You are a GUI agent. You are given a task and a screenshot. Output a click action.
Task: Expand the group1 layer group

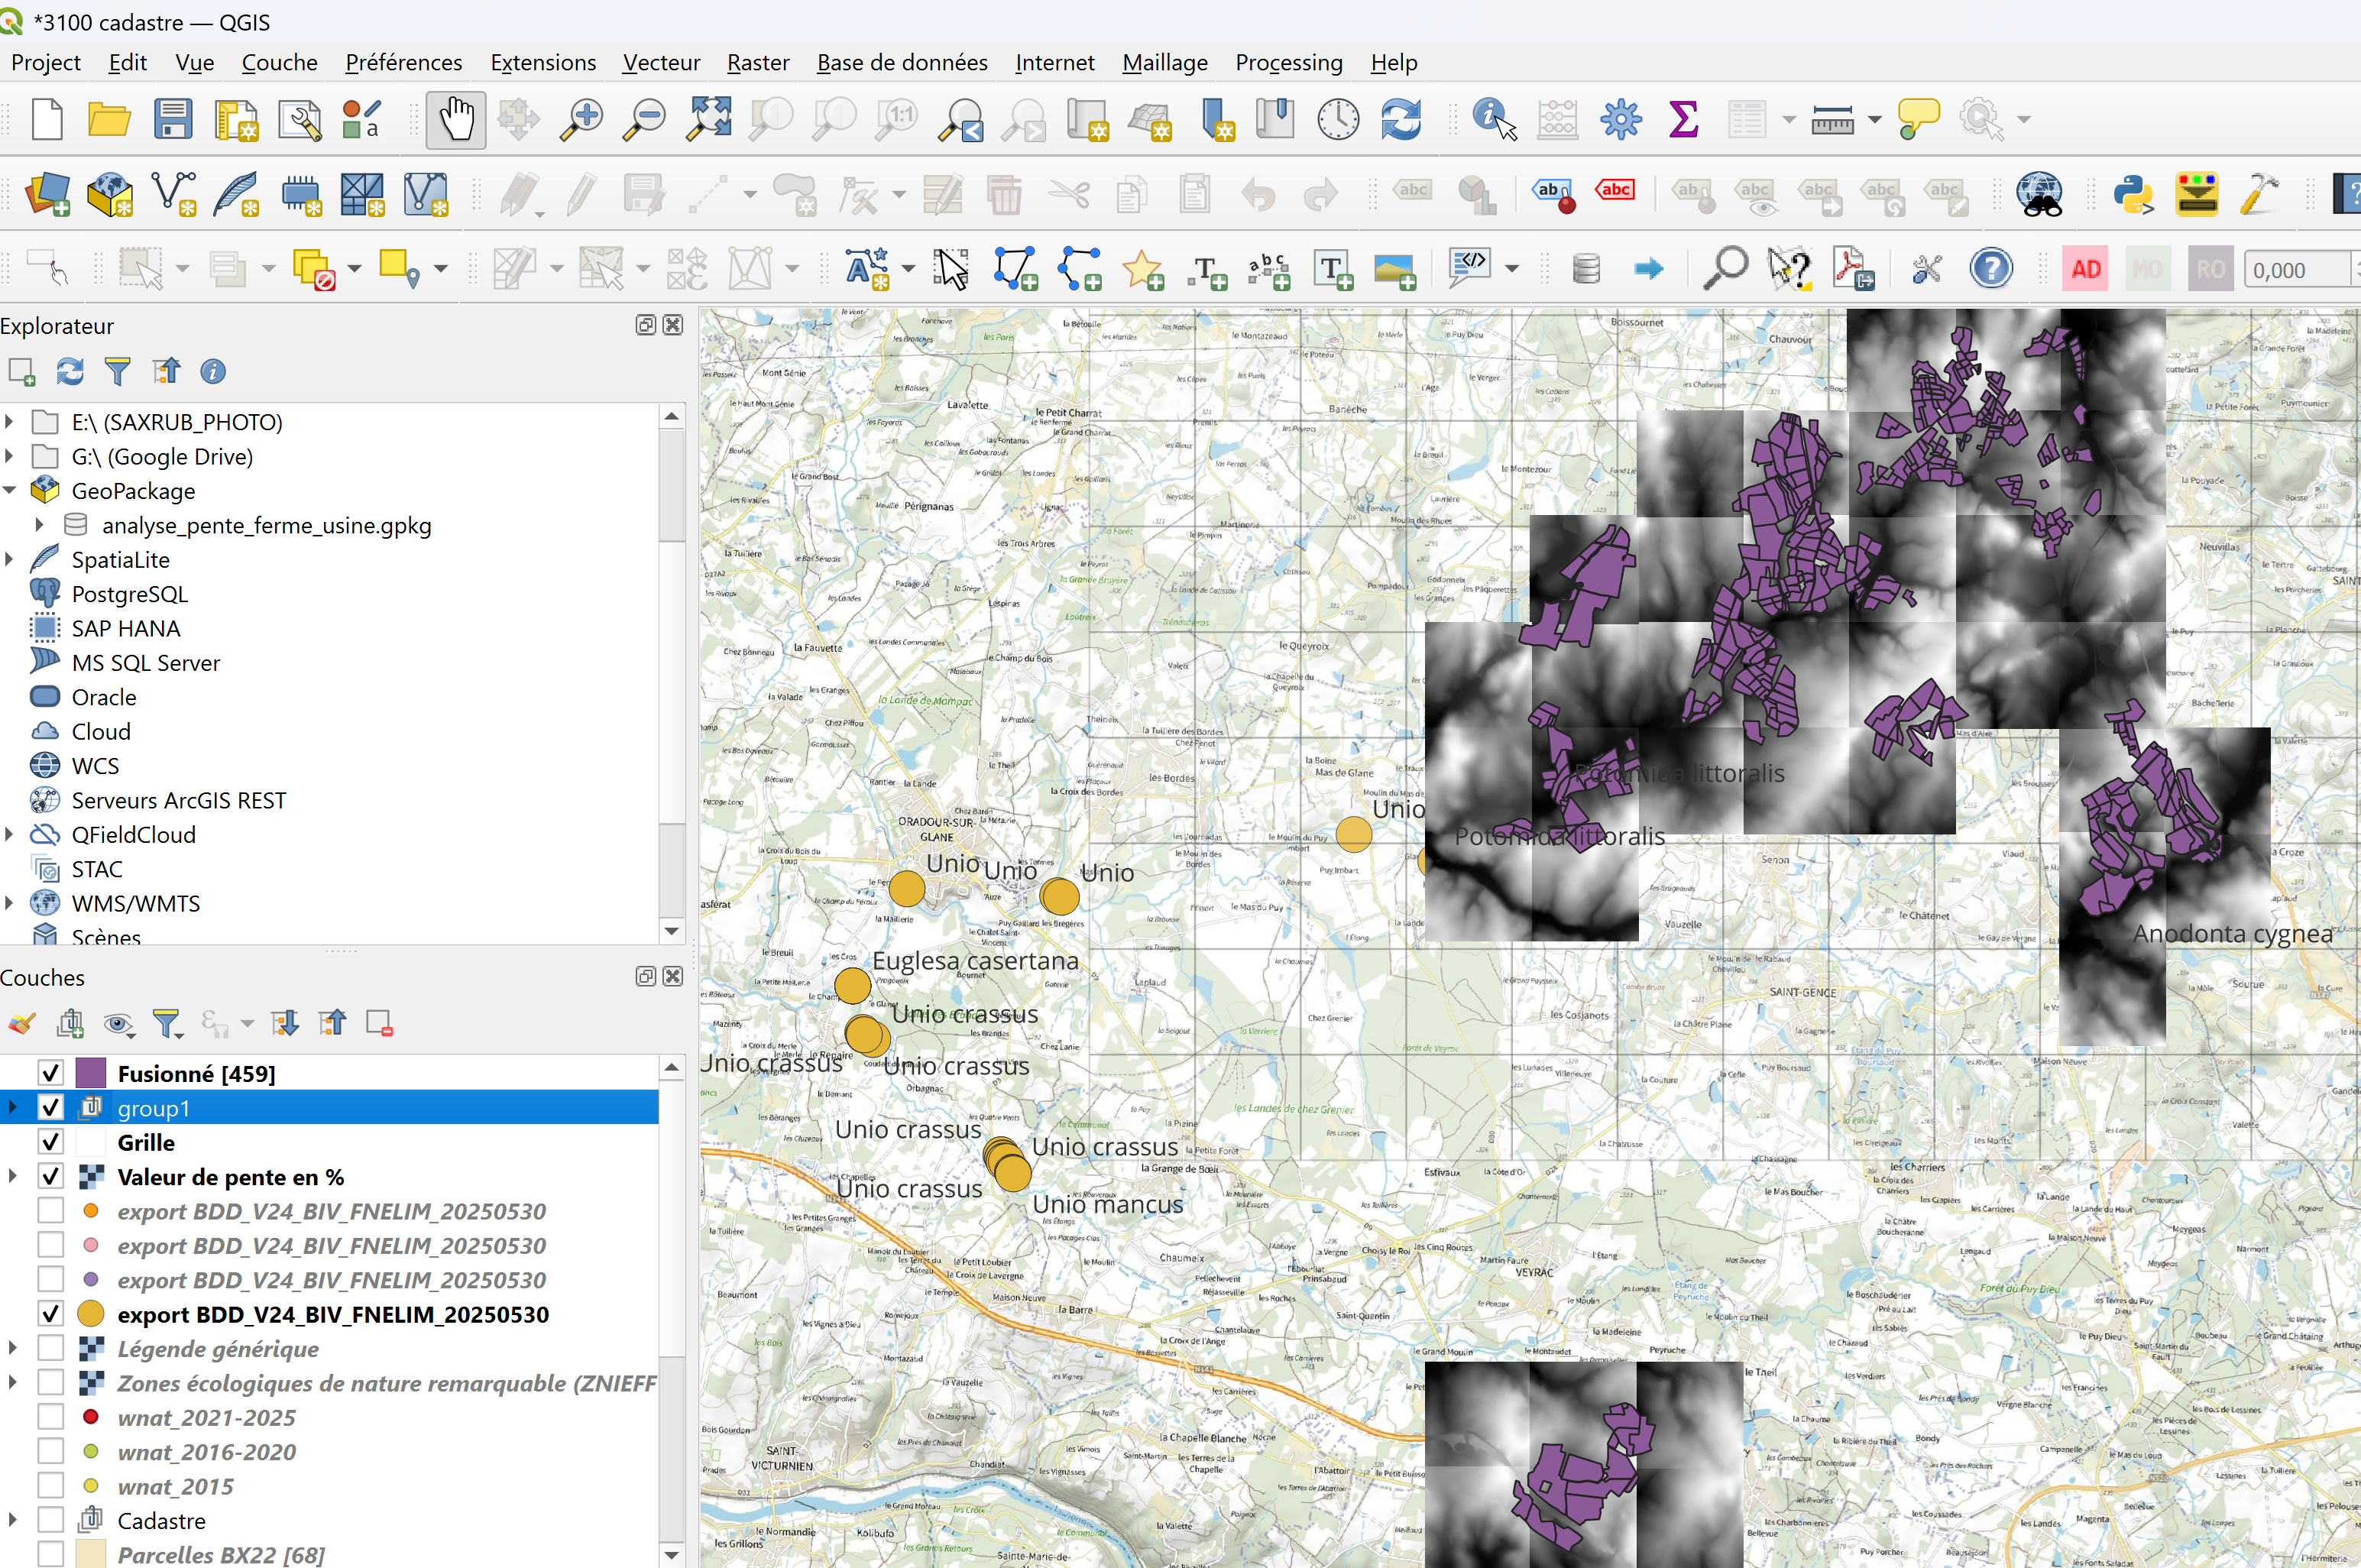(13, 1108)
